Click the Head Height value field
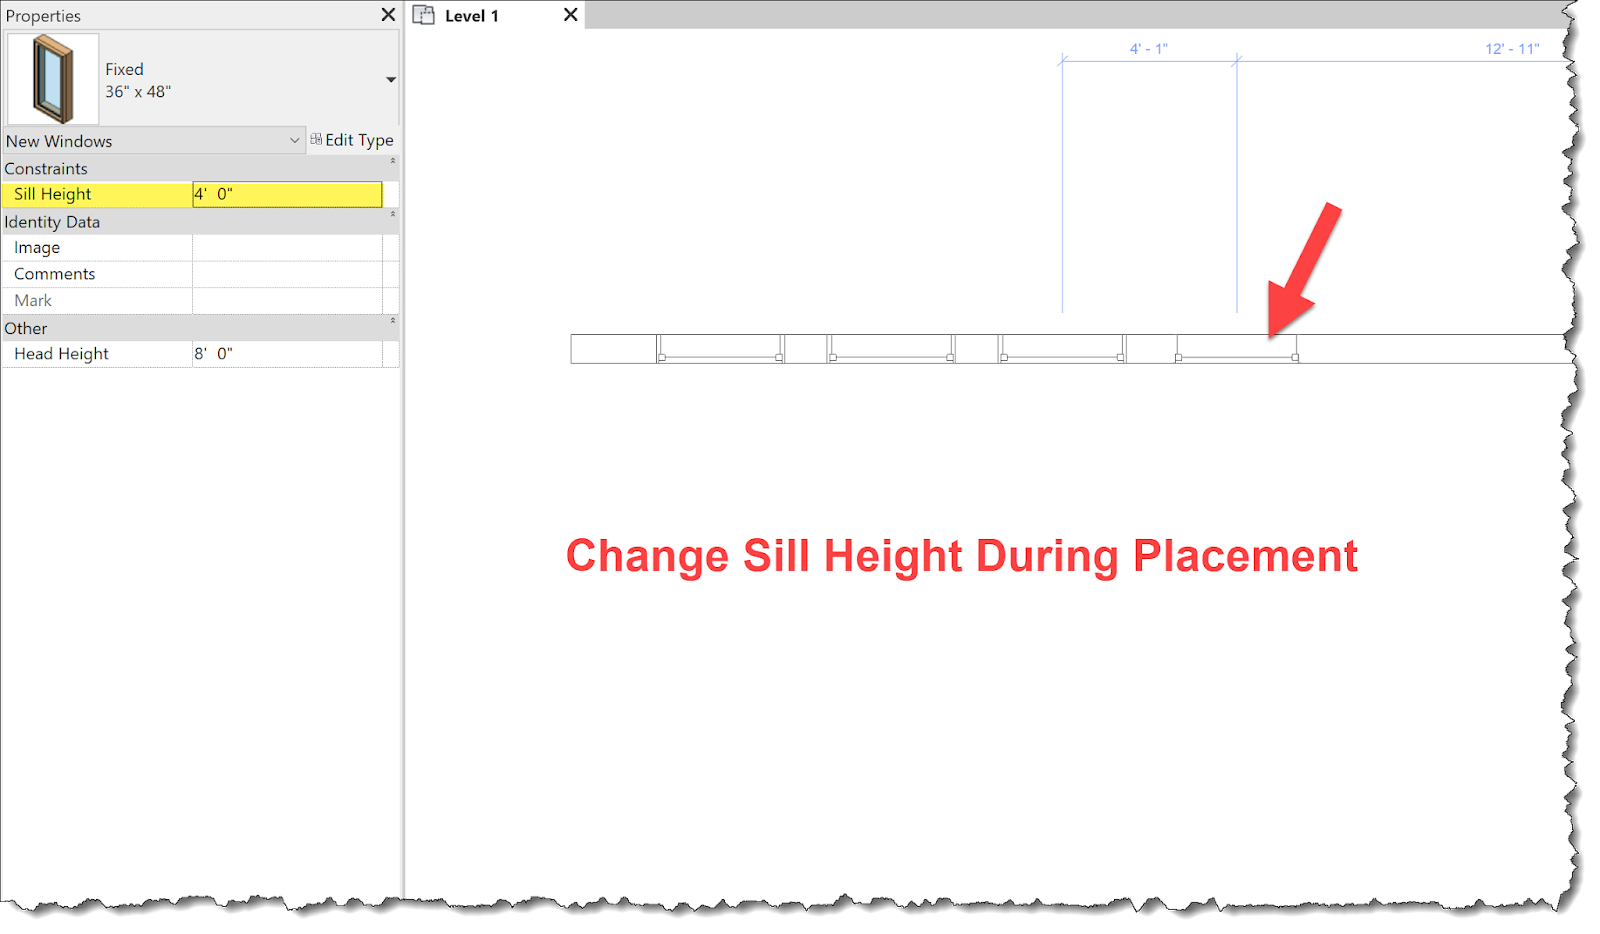Viewport: 1600px width, 934px height. point(290,353)
